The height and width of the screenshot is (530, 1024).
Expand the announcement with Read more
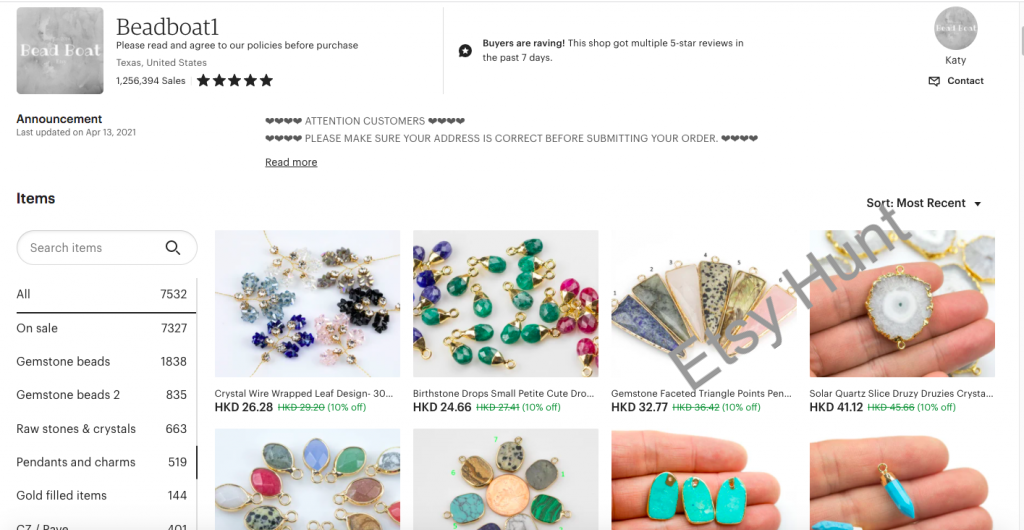pyautogui.click(x=291, y=162)
